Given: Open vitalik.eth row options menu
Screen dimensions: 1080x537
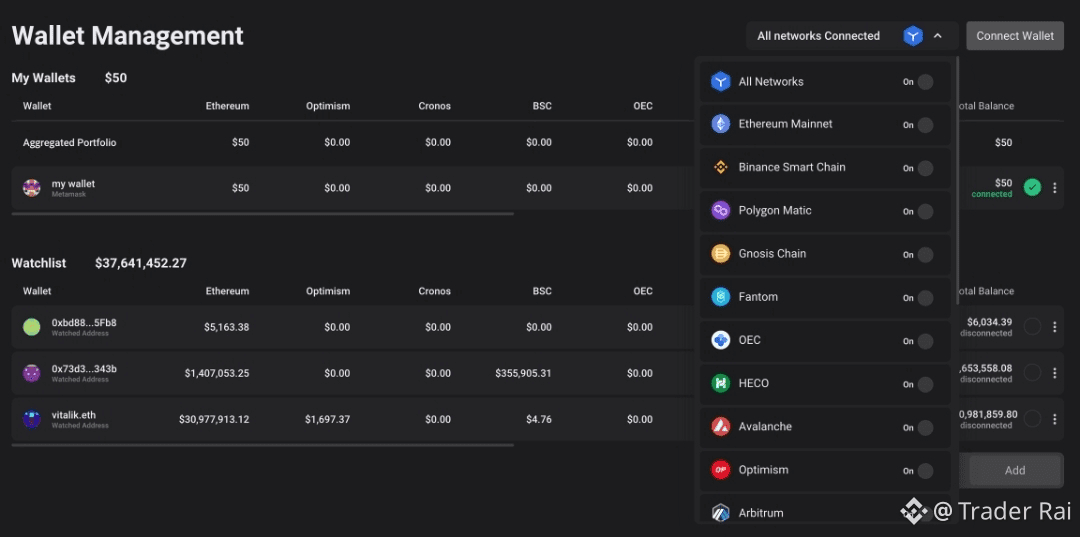Looking at the screenshot, I should pyautogui.click(x=1054, y=419).
